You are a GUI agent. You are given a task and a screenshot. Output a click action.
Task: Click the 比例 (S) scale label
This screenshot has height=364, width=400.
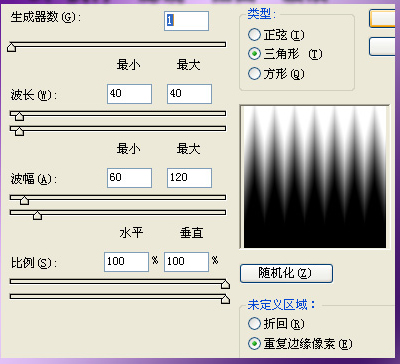pyautogui.click(x=34, y=263)
